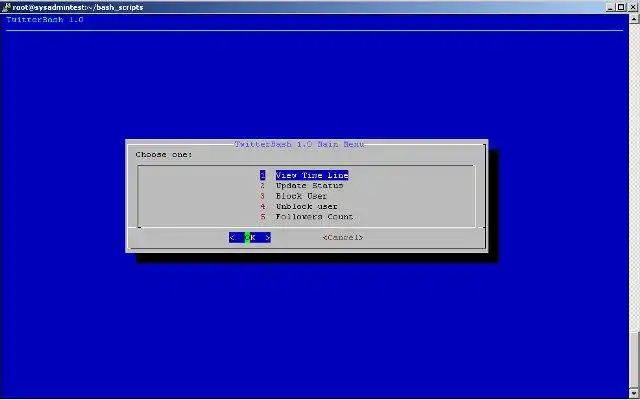
Task: Click the vertical scrollbar thumb
Action: click(x=634, y=360)
